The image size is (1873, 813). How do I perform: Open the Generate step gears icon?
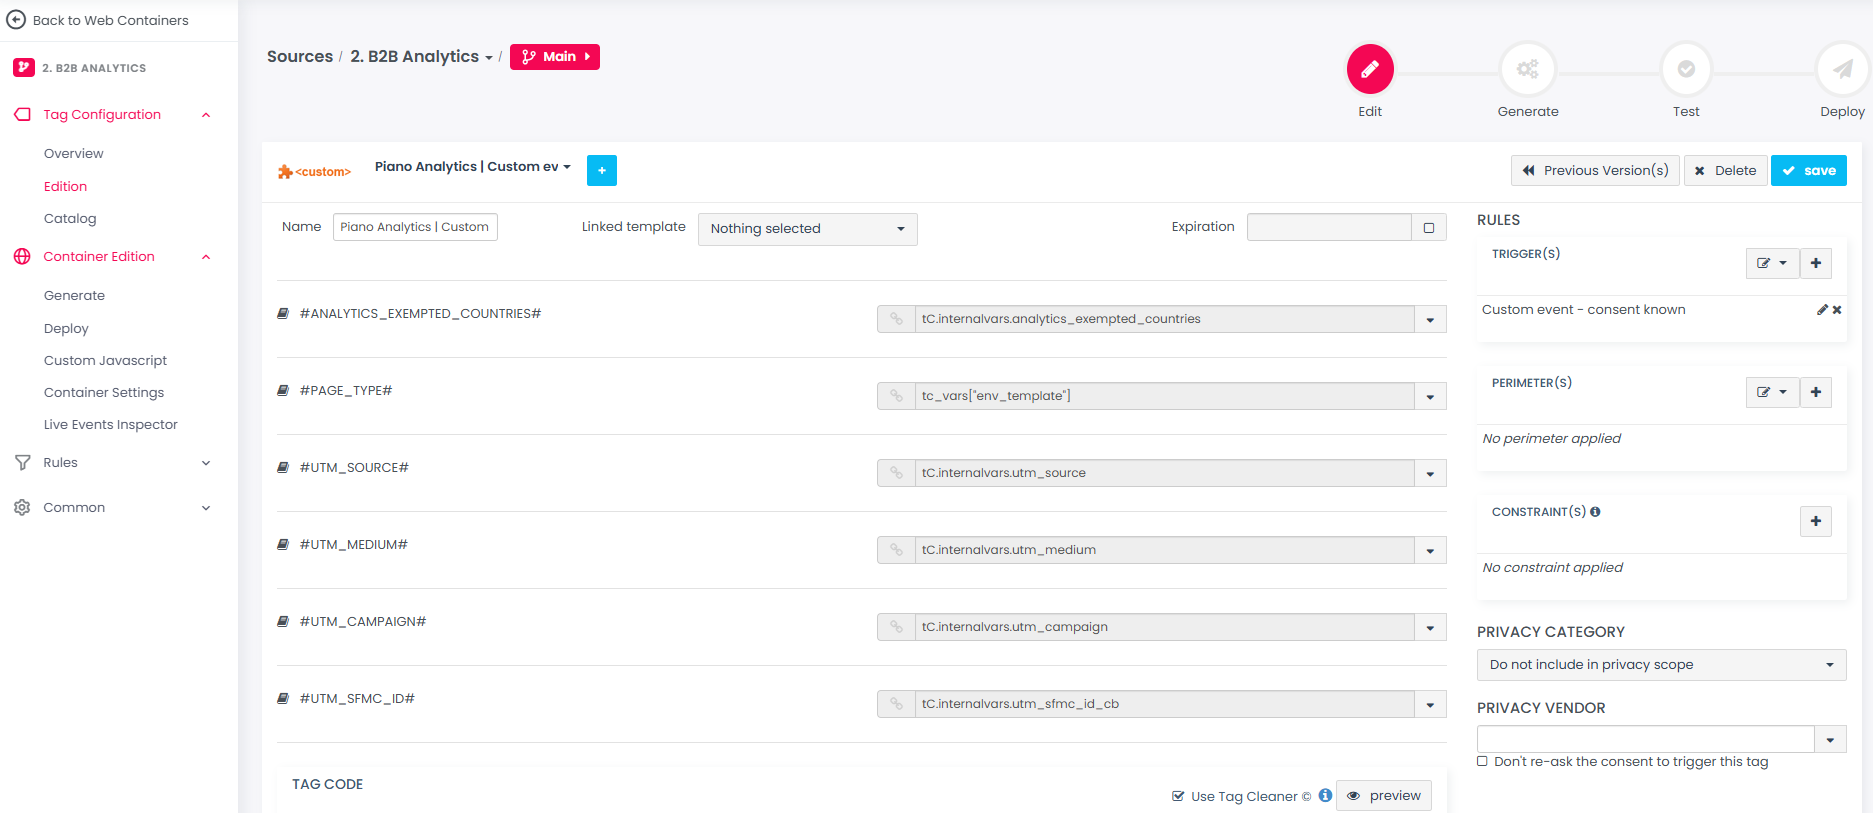(1527, 69)
